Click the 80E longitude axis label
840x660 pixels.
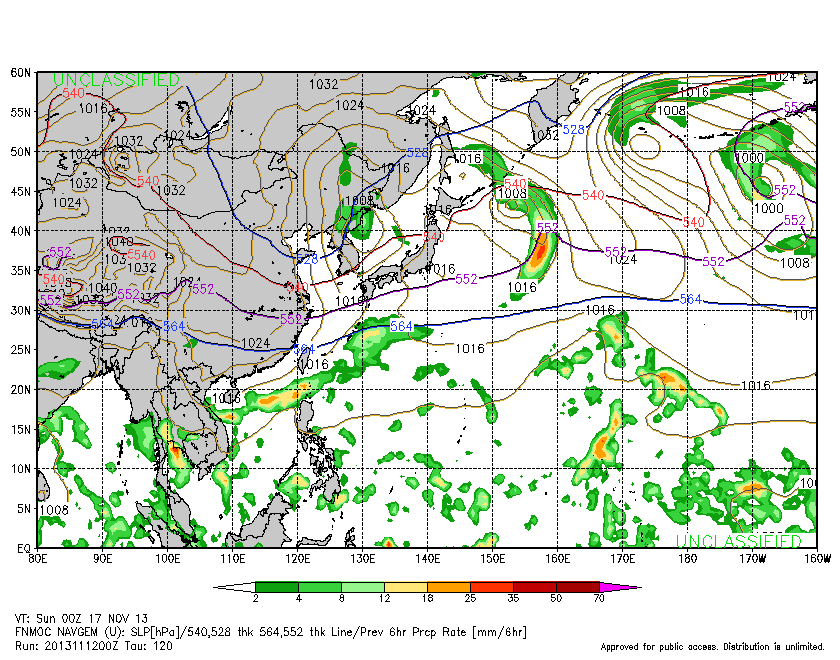37,558
